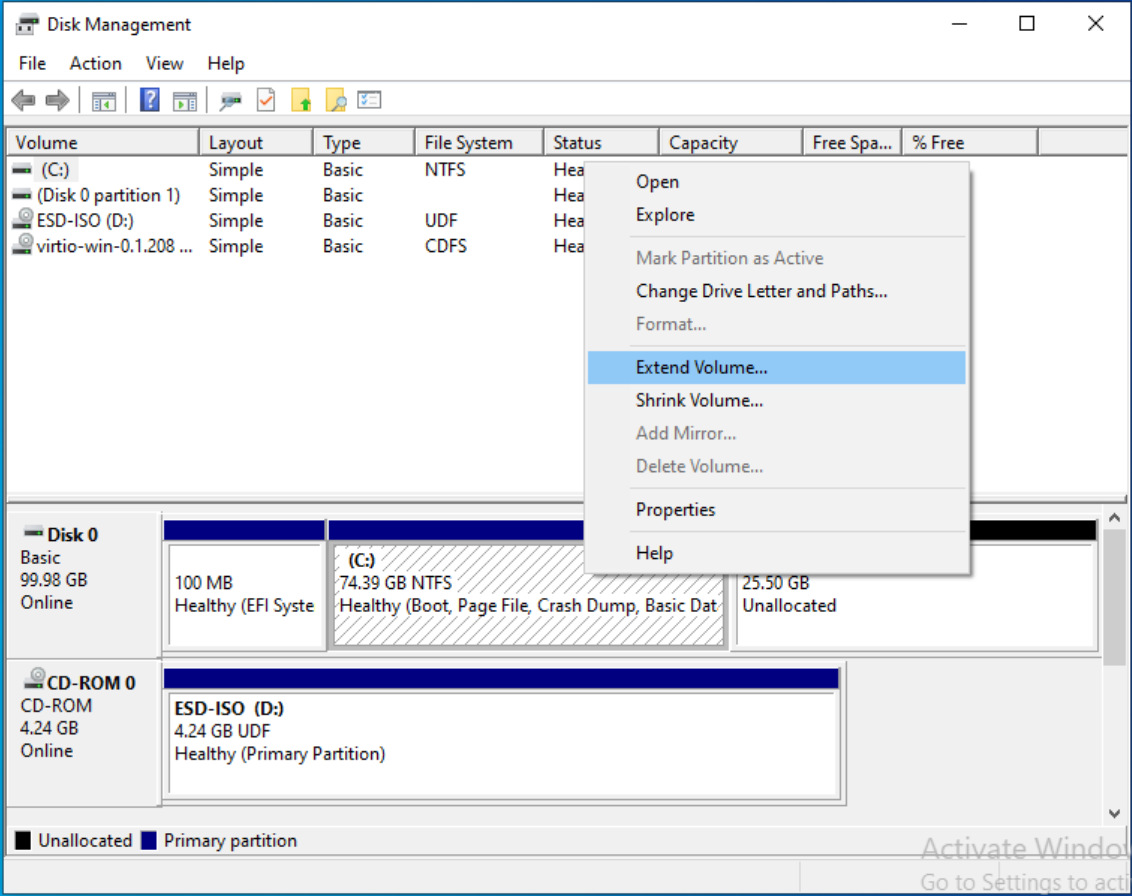The width and height of the screenshot is (1132, 896).
Task: Open the Action menu
Action: (95, 63)
